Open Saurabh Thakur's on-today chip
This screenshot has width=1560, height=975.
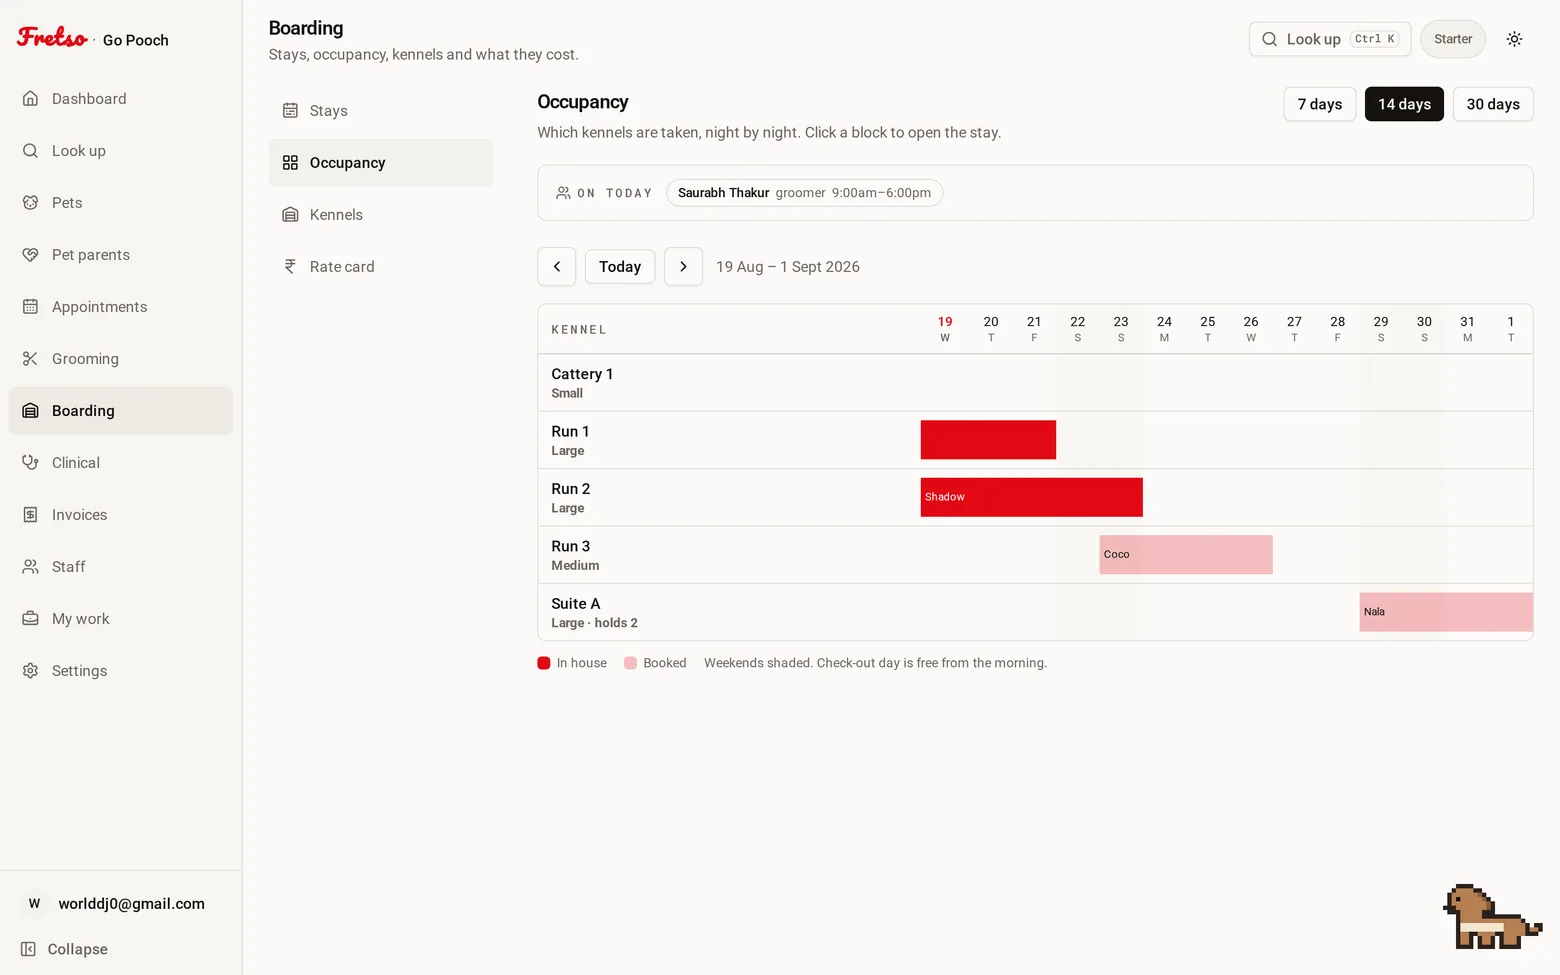coord(805,193)
